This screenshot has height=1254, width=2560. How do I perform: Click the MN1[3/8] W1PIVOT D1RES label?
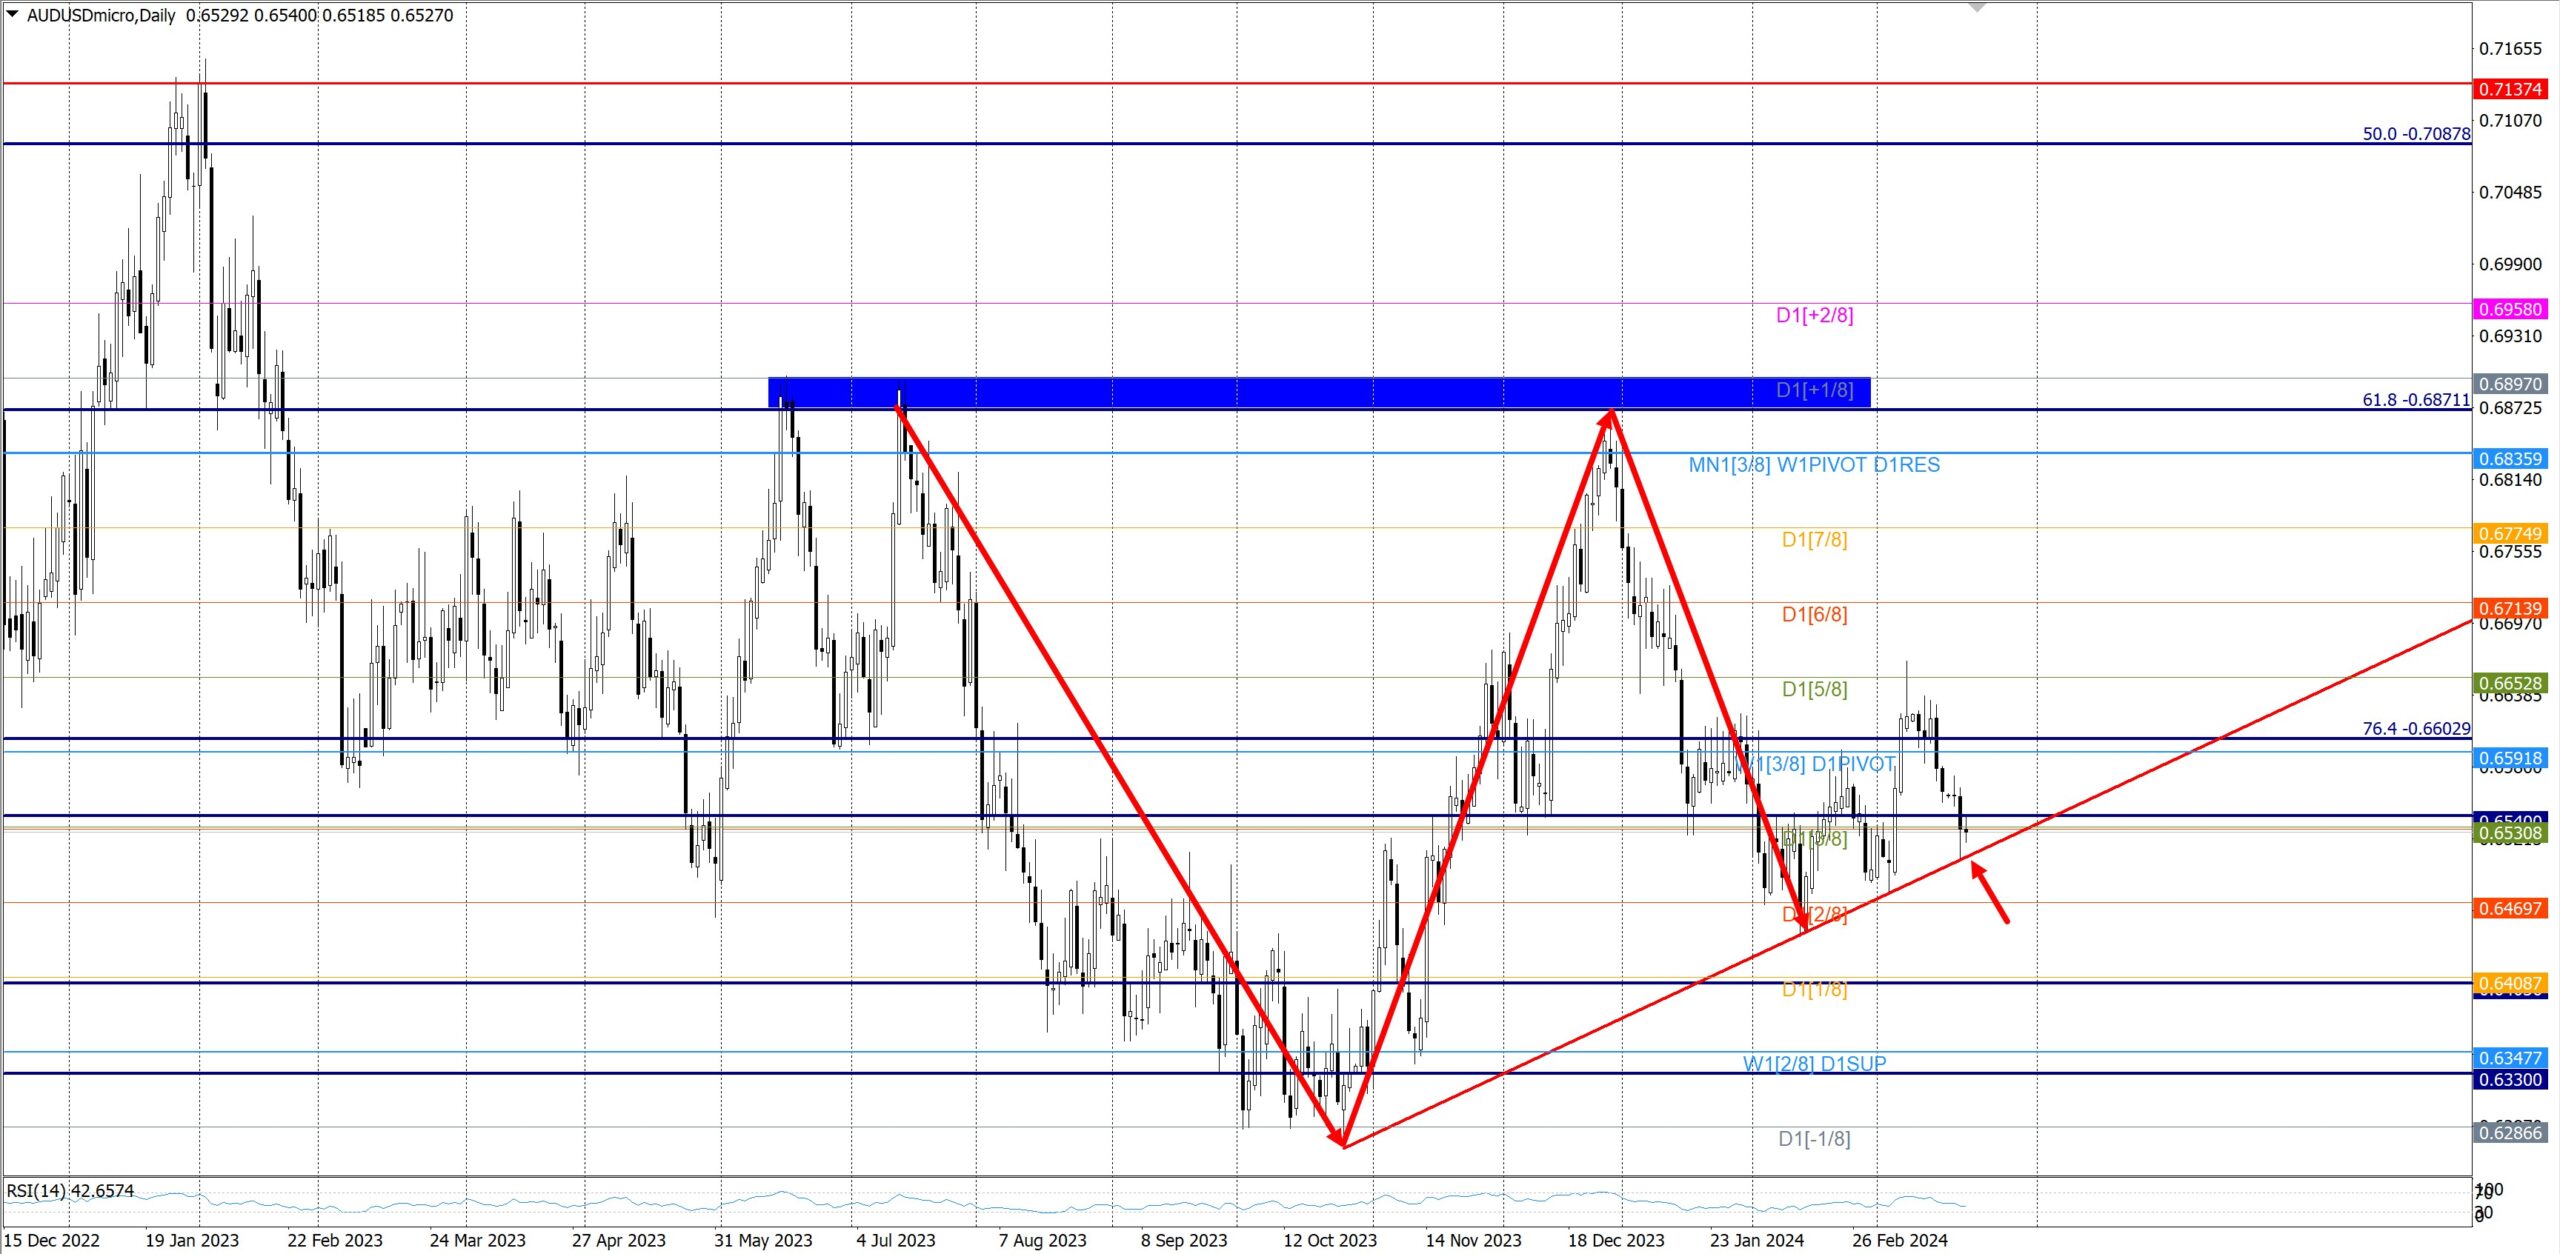(1813, 465)
